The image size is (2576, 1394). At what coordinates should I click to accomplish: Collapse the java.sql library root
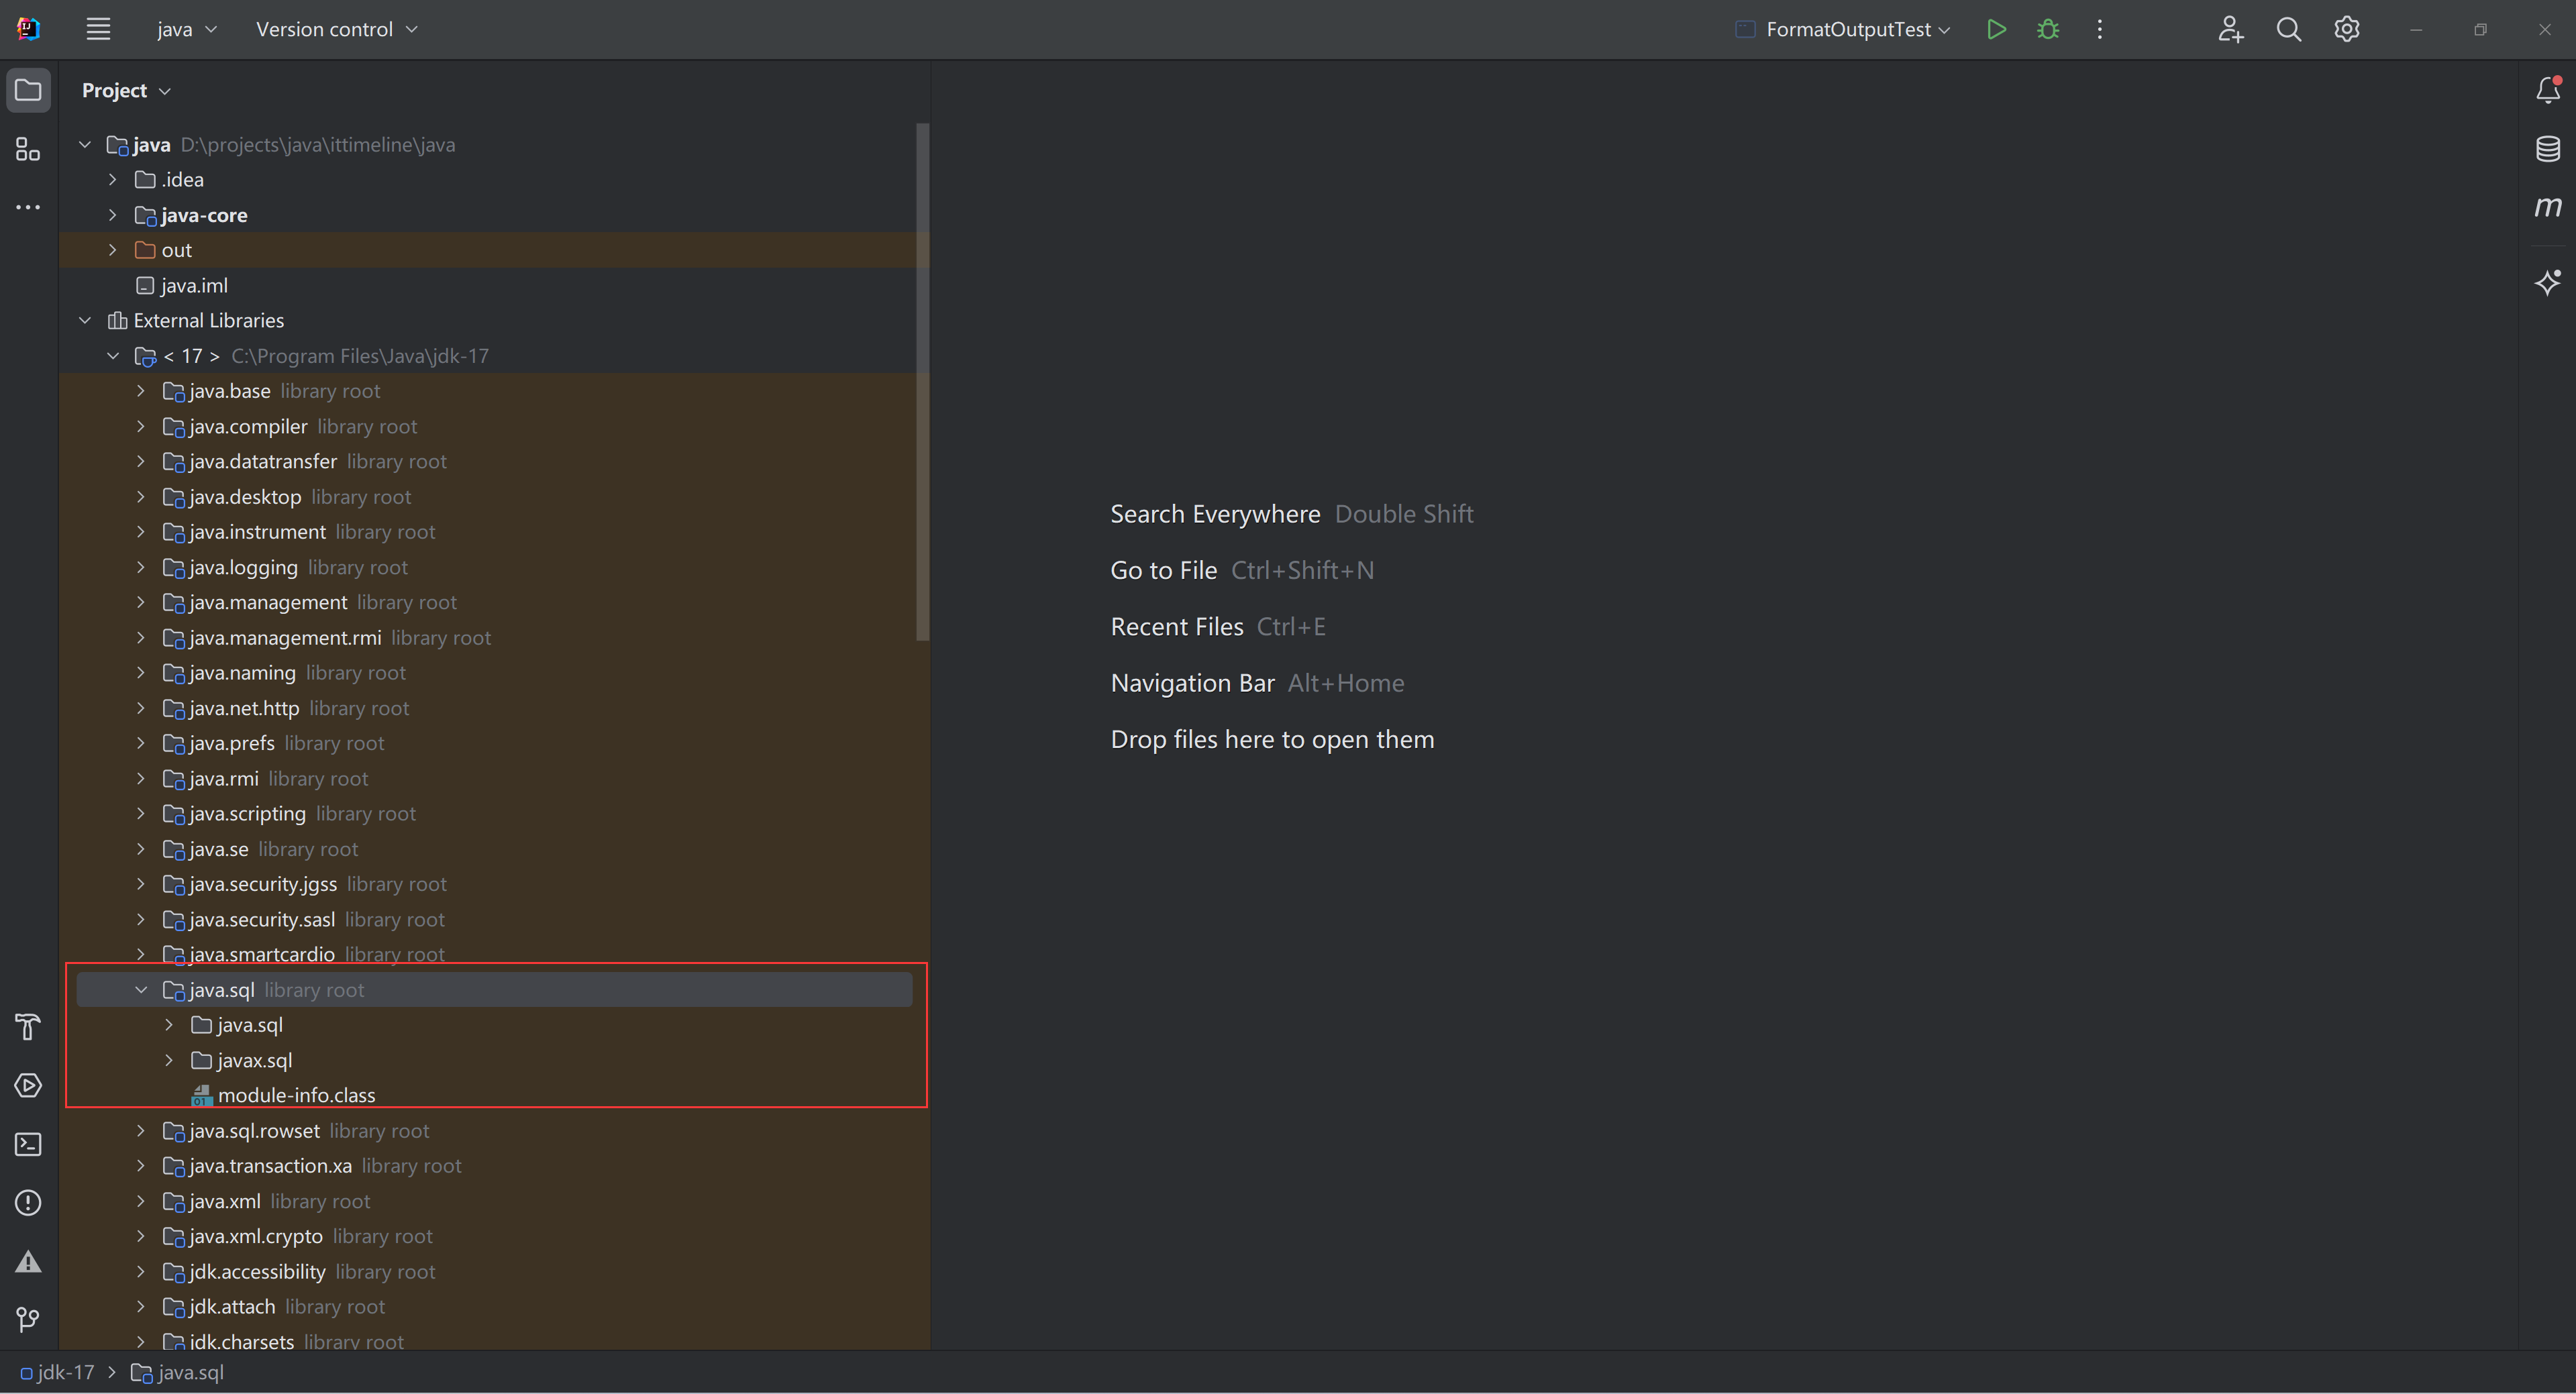coord(141,990)
